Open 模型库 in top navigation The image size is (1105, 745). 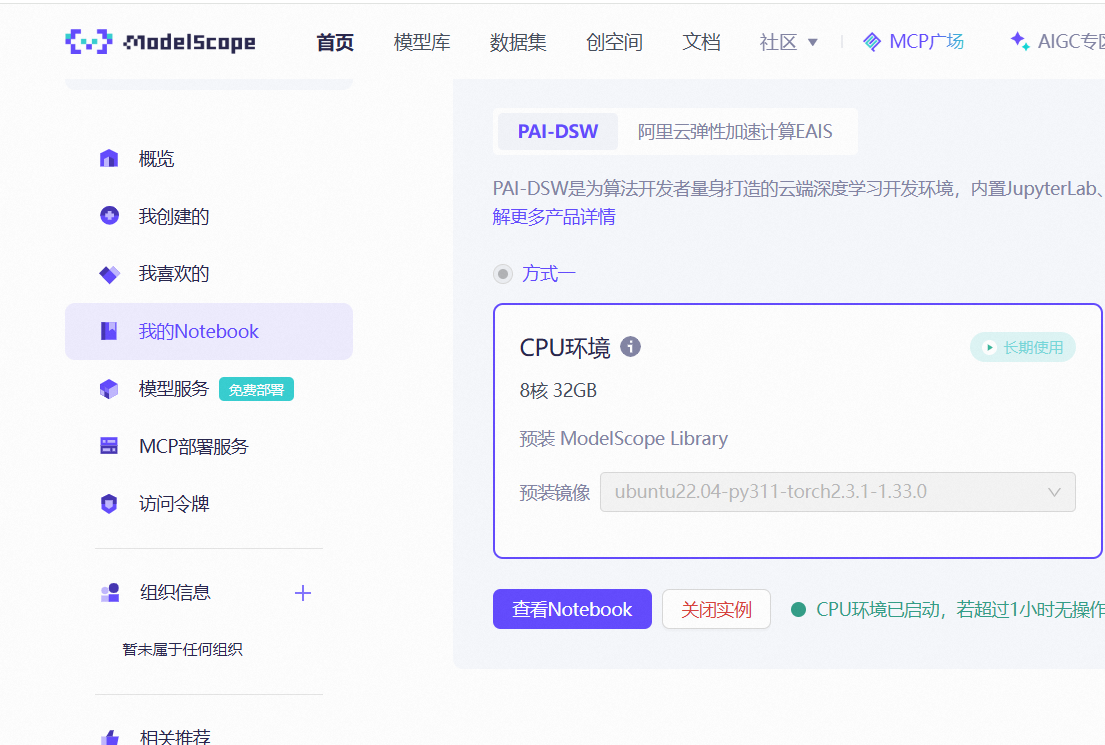[x=421, y=42]
